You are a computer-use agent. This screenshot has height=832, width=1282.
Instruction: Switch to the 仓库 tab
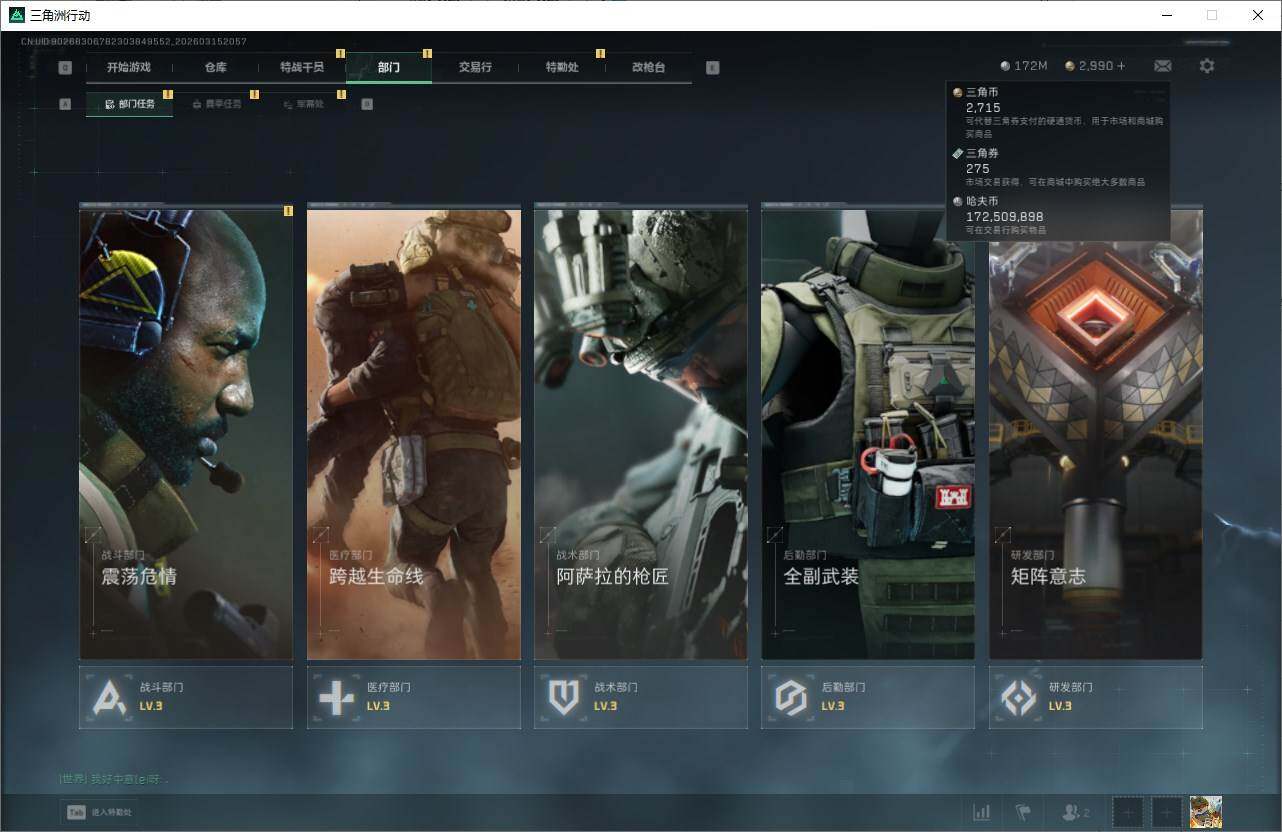coord(215,67)
